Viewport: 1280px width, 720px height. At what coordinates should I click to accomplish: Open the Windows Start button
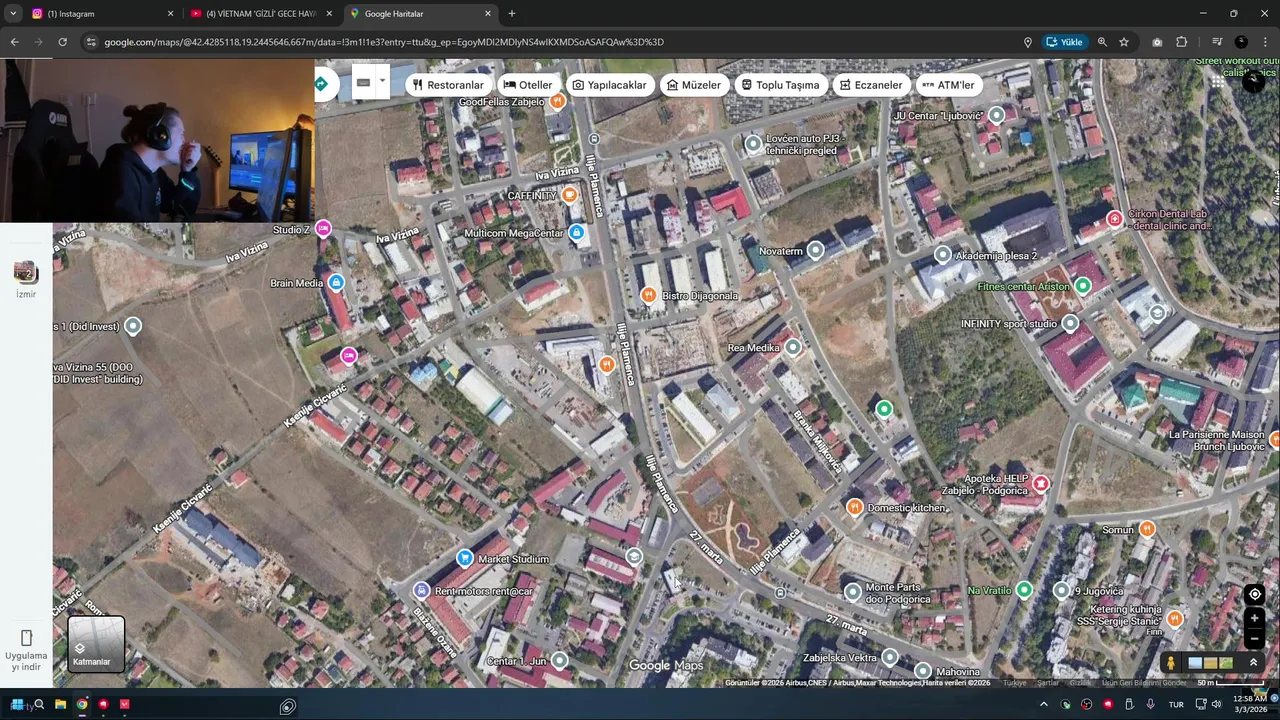pos(17,704)
